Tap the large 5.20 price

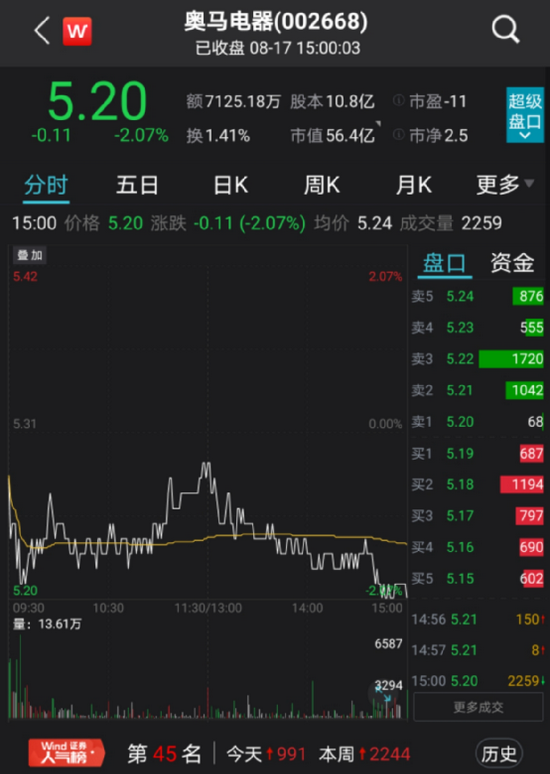pos(97,102)
